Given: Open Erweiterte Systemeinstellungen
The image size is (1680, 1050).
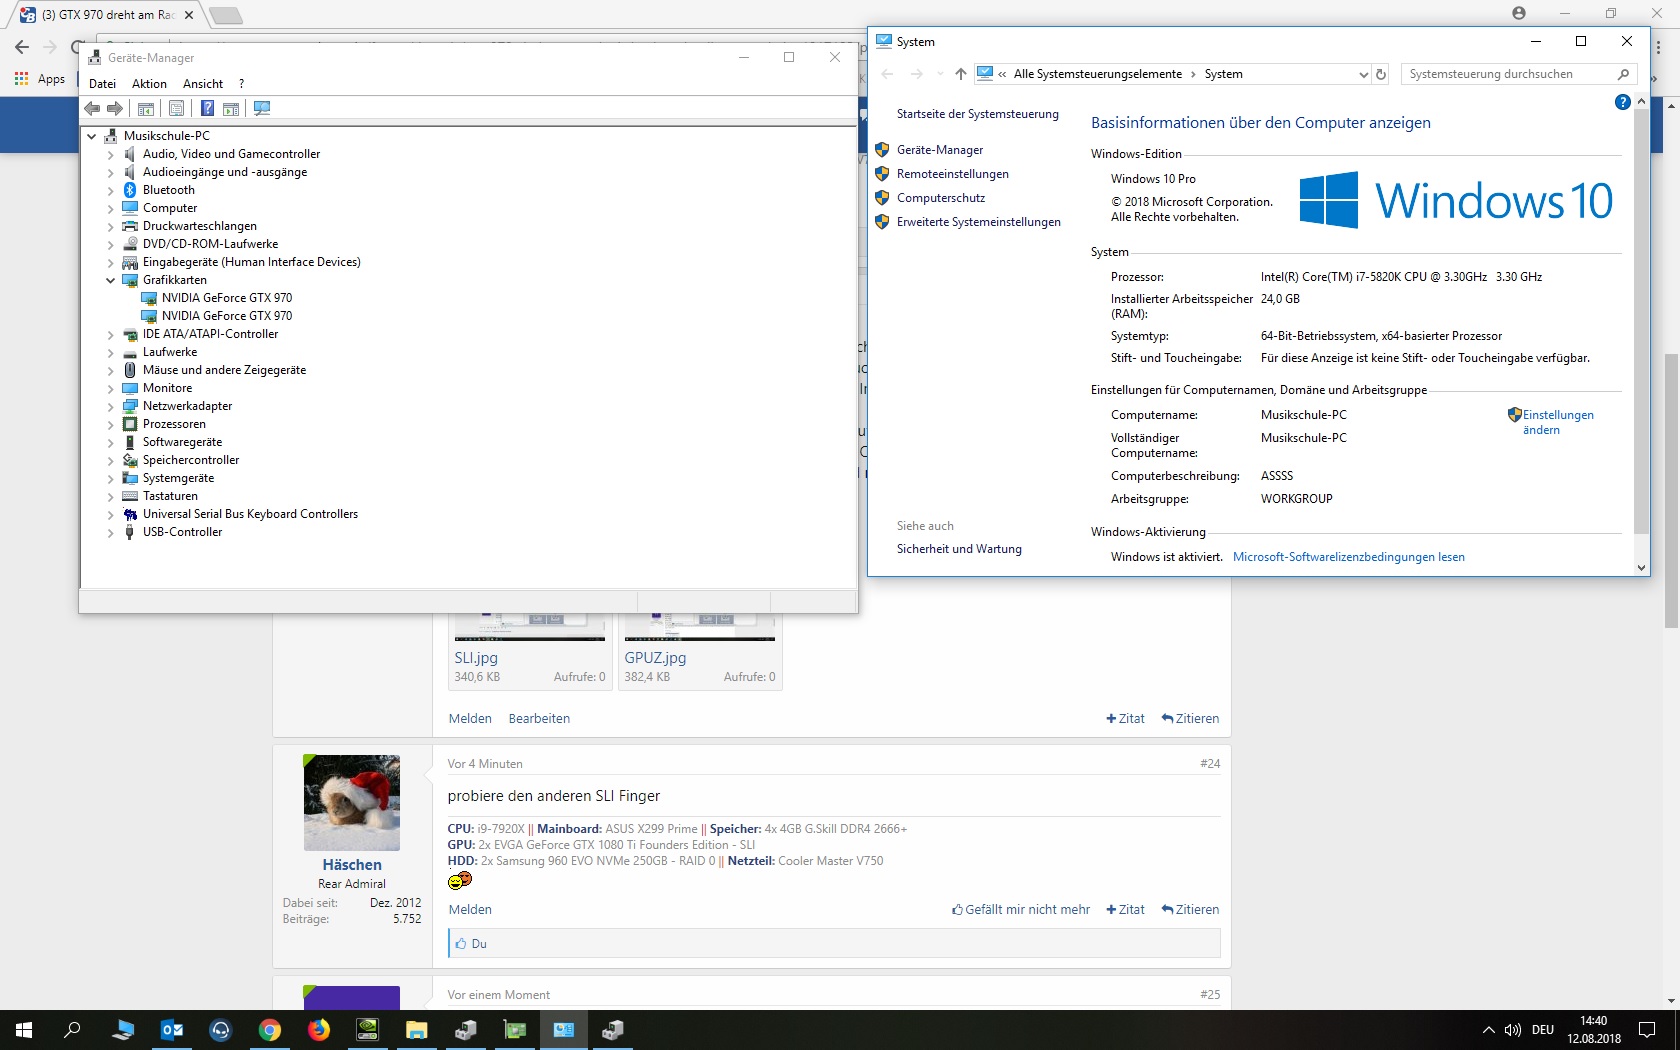Looking at the screenshot, I should pyautogui.click(x=979, y=222).
